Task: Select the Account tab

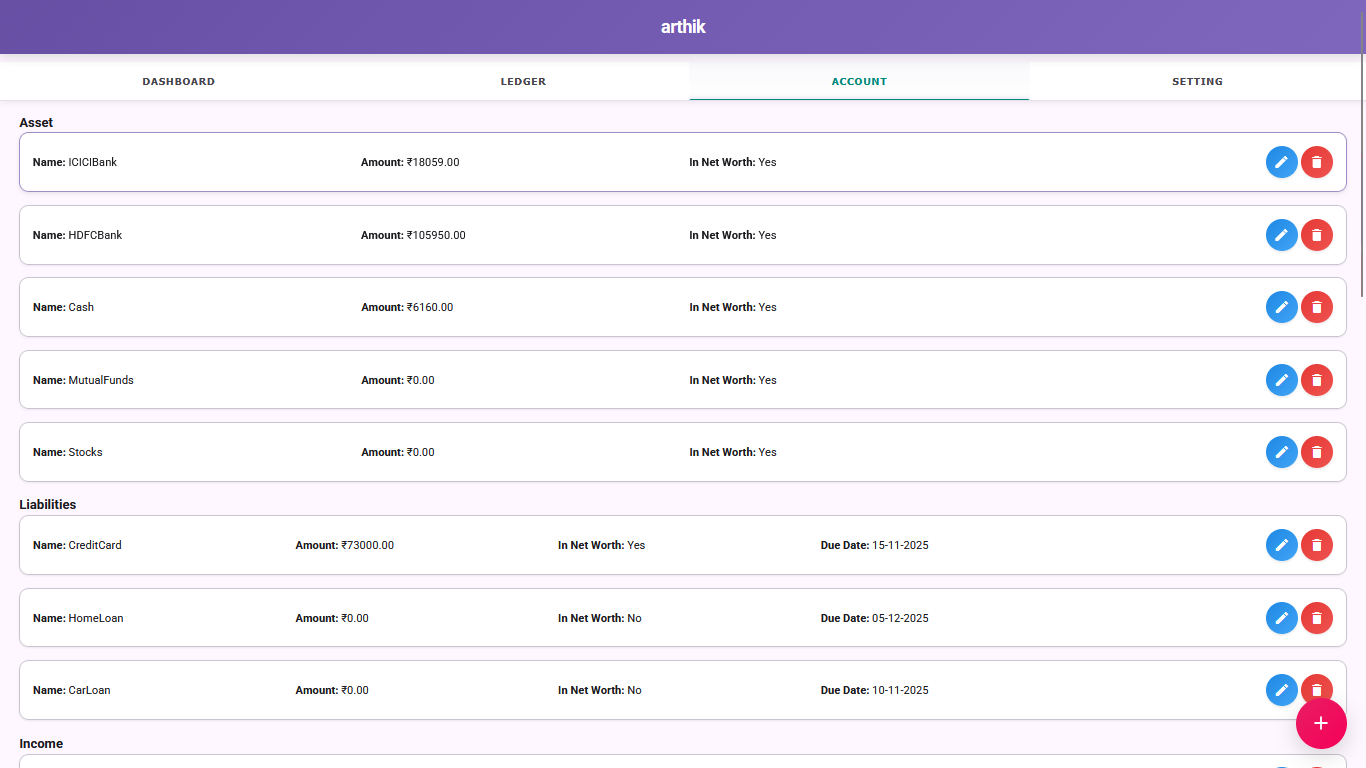Action: [859, 81]
